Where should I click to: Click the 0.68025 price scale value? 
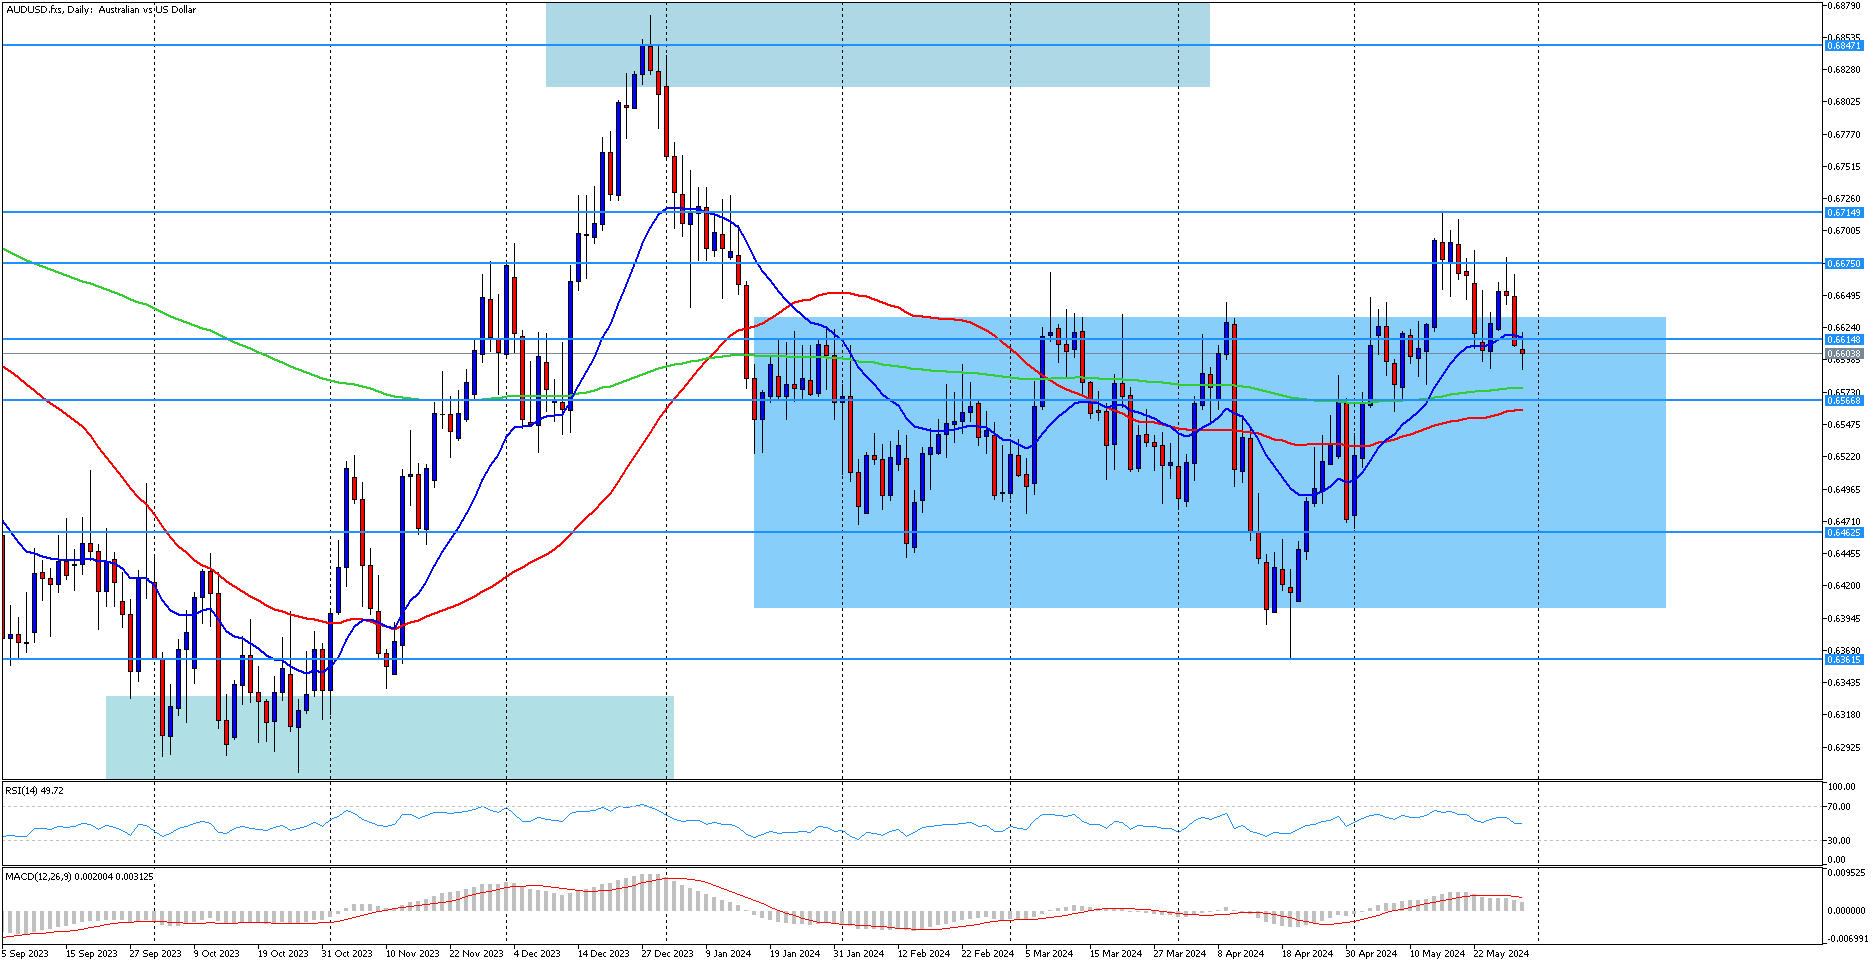[x=1844, y=102]
